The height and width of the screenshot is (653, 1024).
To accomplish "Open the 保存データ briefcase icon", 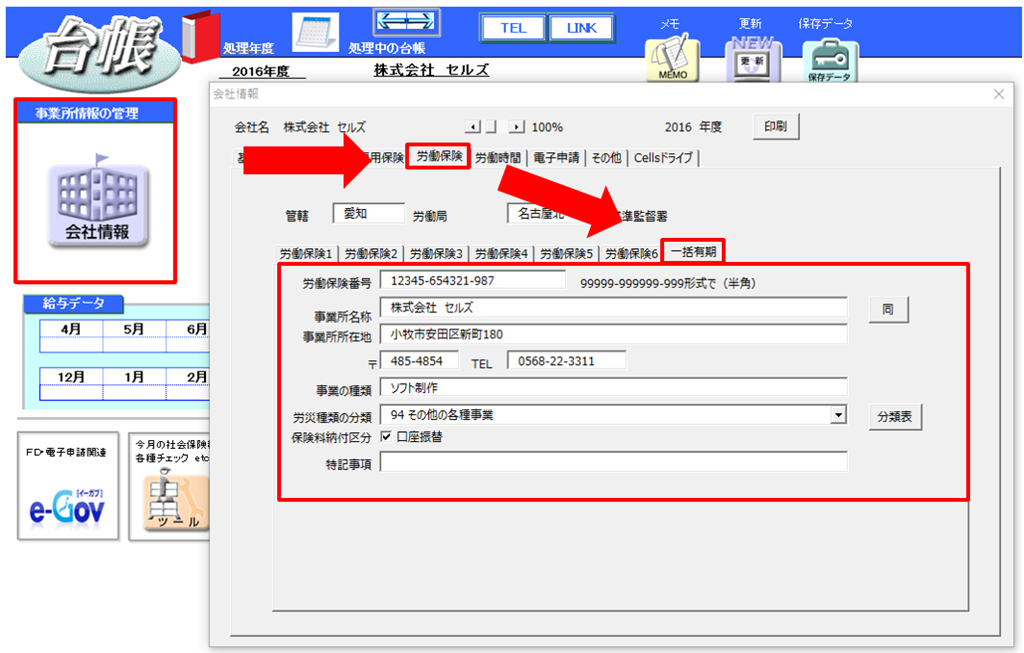I will pos(830,60).
